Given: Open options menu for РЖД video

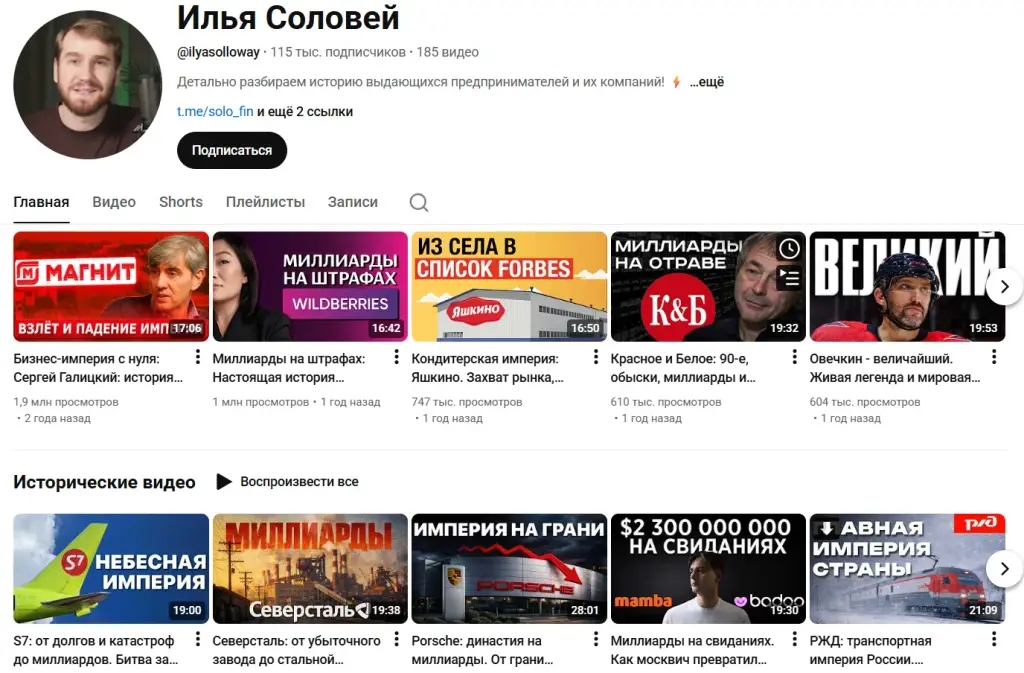Looking at the screenshot, I should tap(993, 639).
